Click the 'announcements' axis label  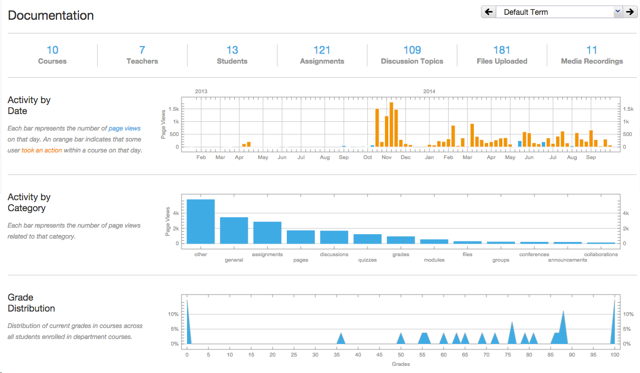click(567, 260)
